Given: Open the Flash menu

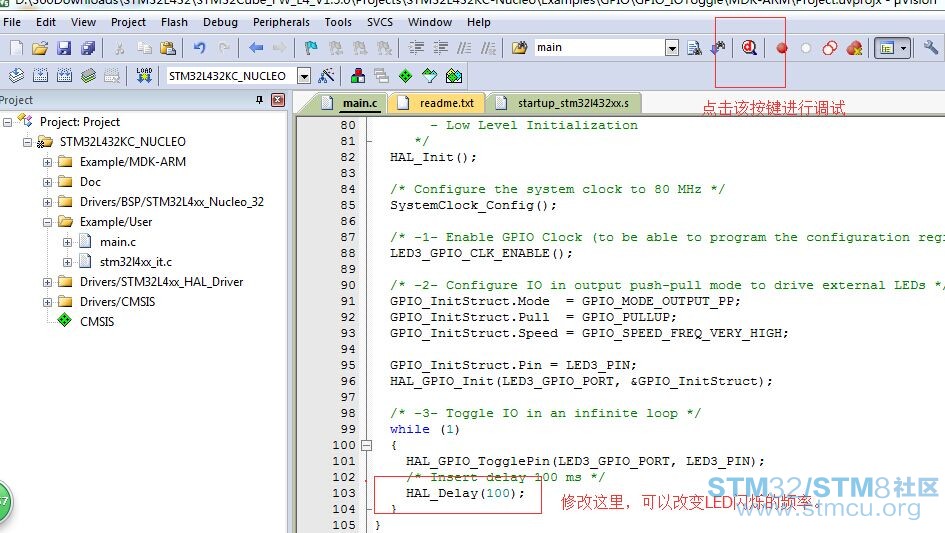Looking at the screenshot, I should (174, 22).
